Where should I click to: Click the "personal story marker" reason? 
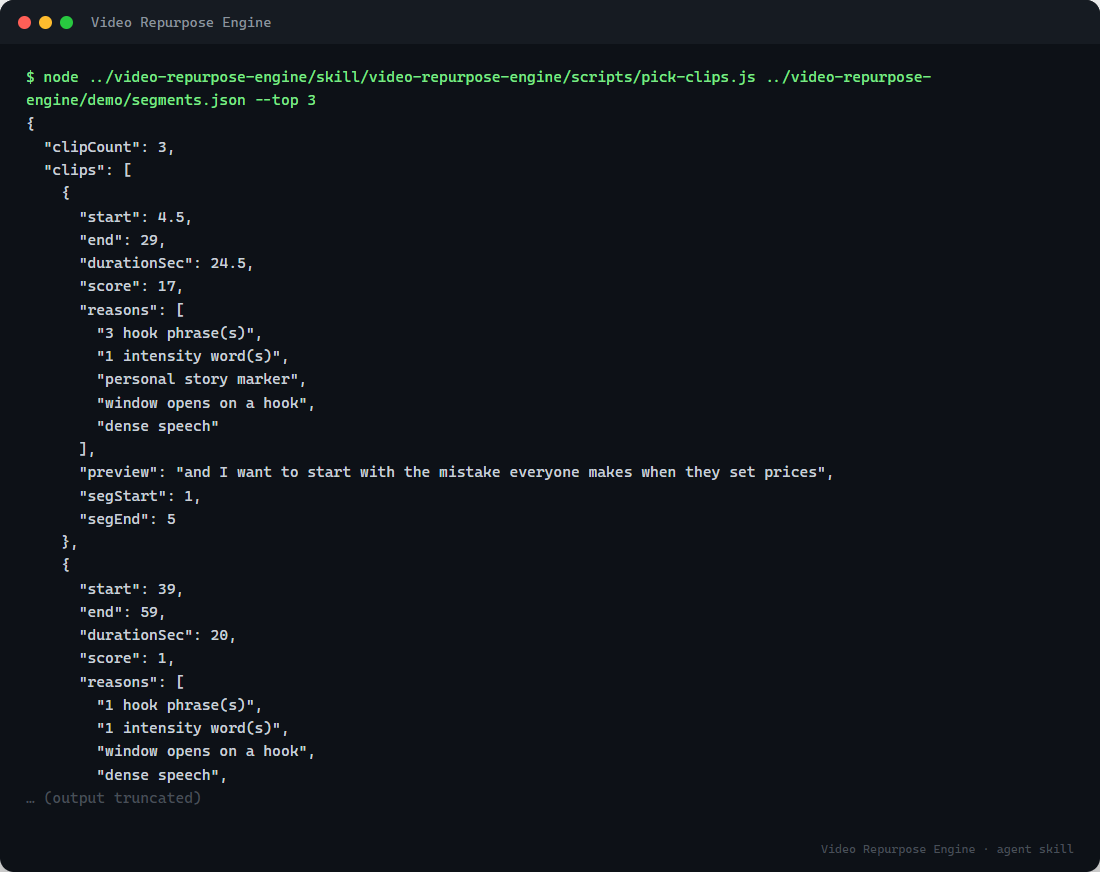tap(201, 380)
